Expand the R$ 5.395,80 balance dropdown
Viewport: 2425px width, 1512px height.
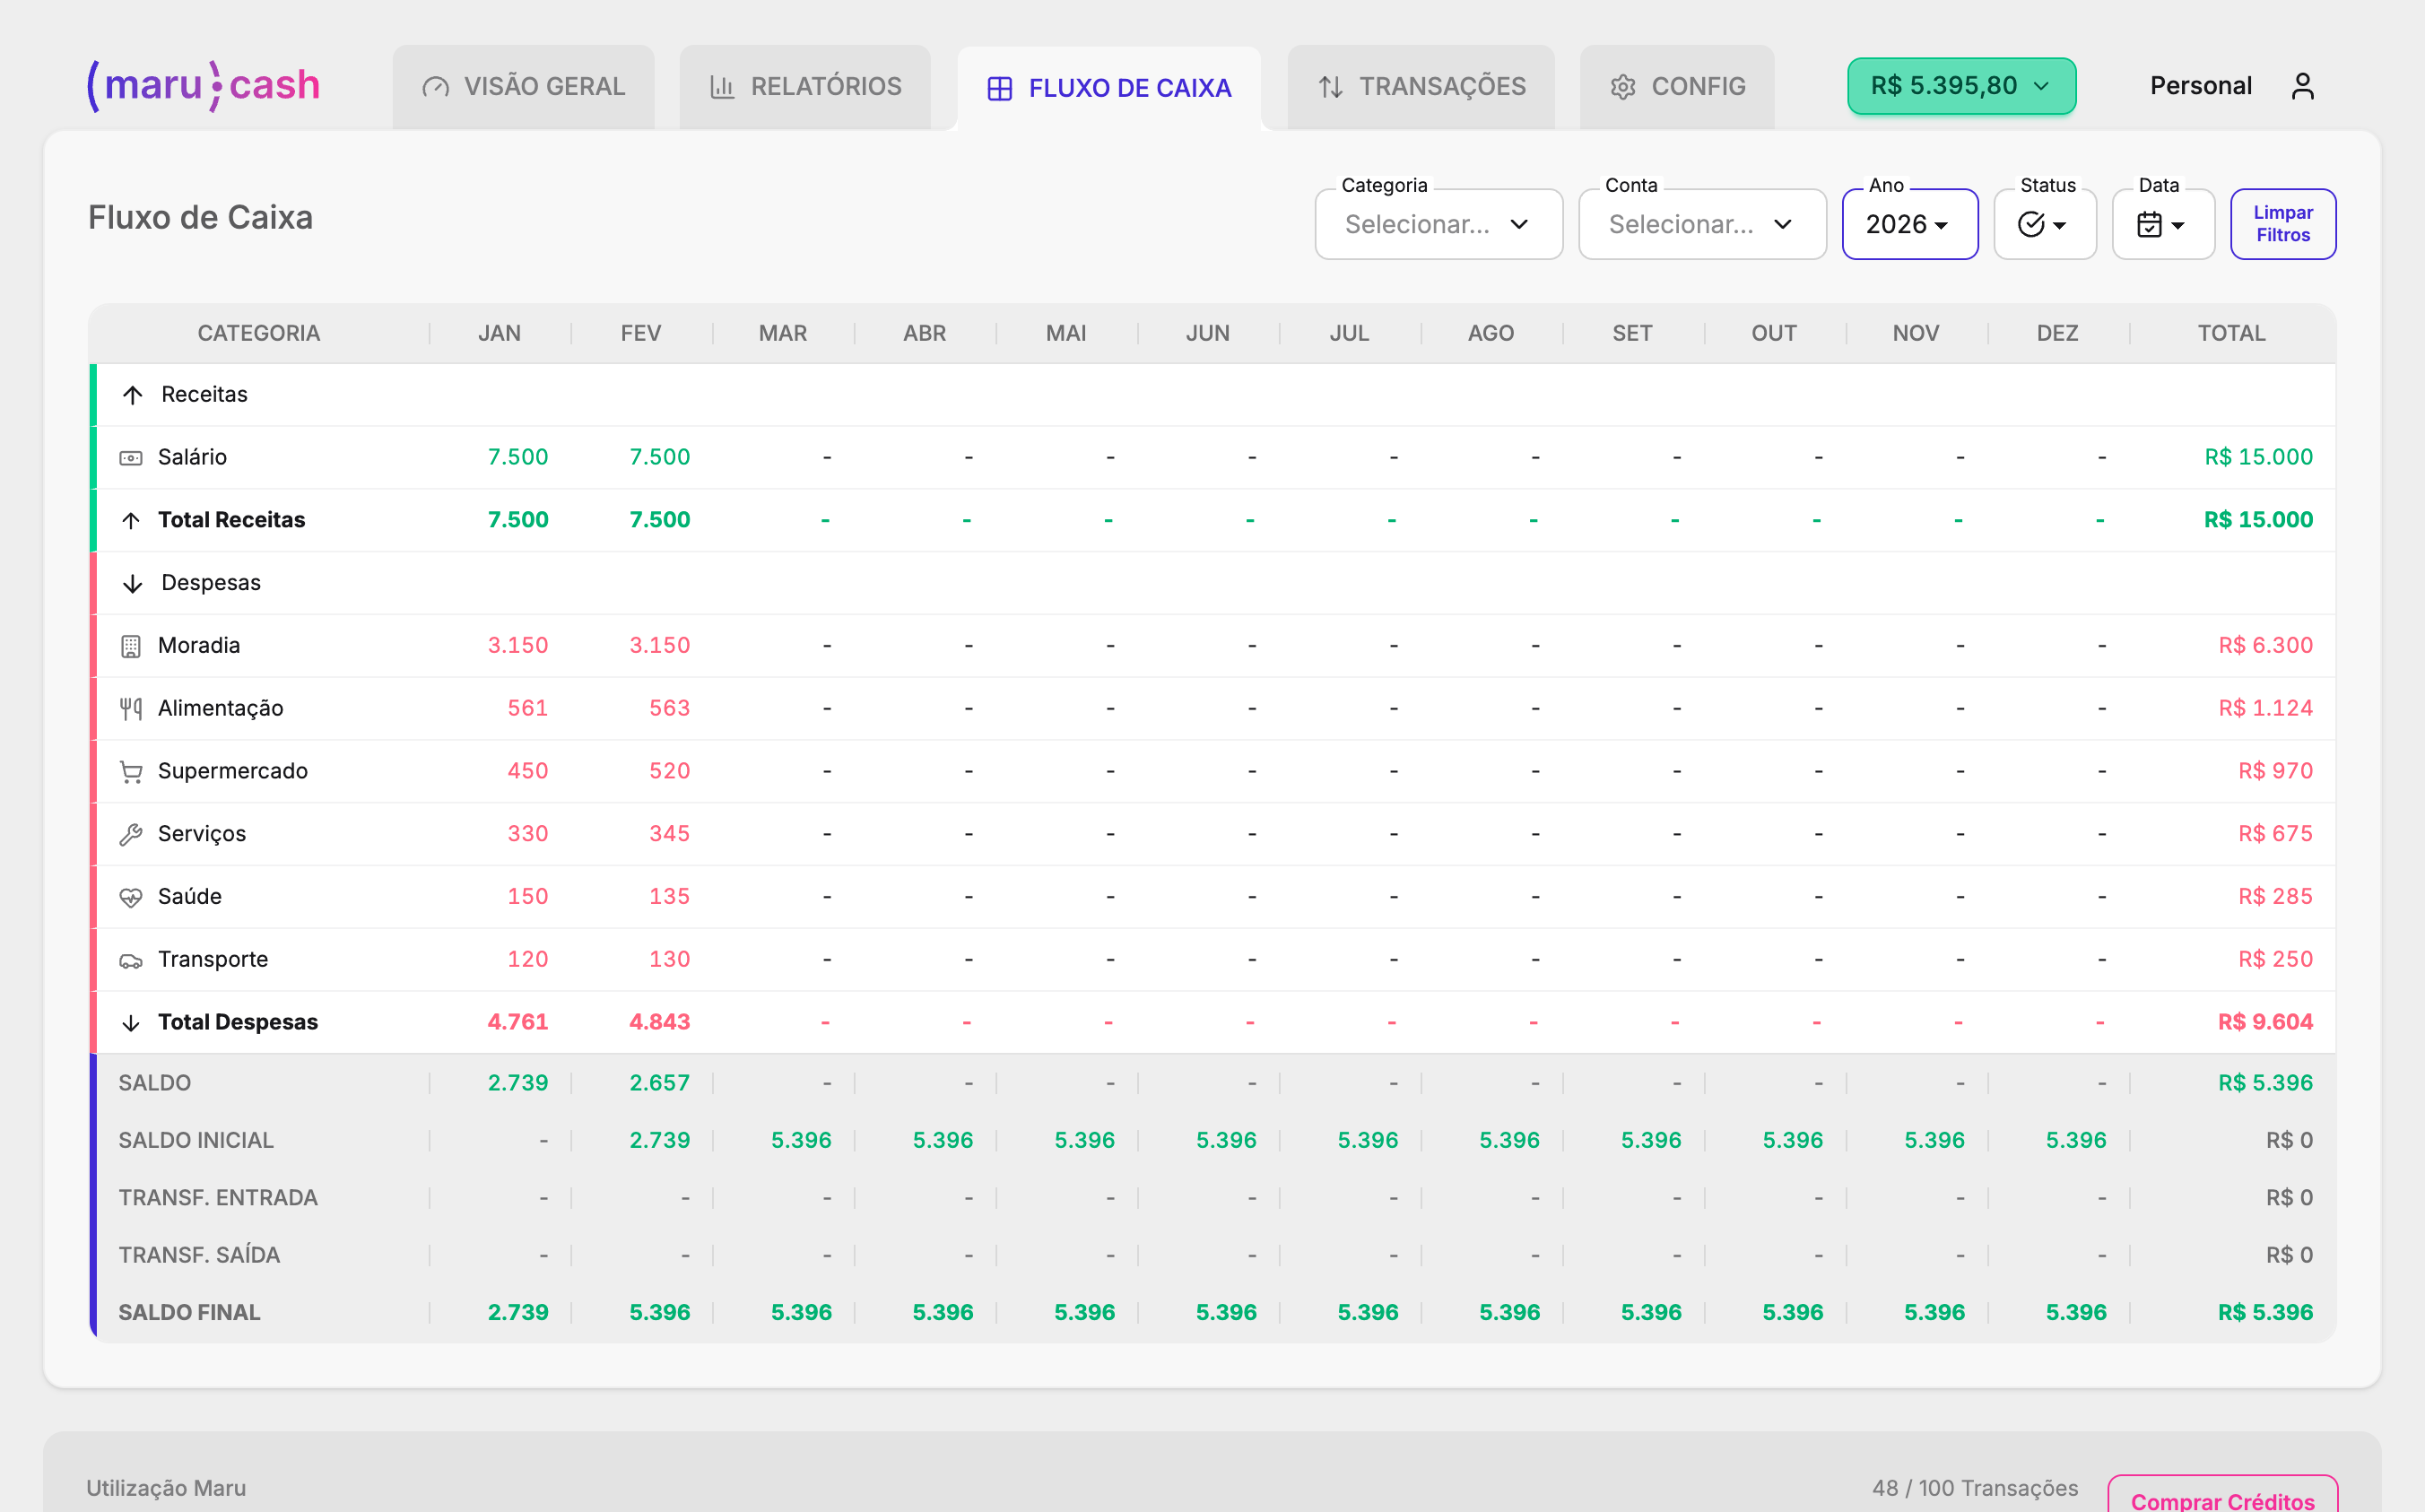point(1959,85)
